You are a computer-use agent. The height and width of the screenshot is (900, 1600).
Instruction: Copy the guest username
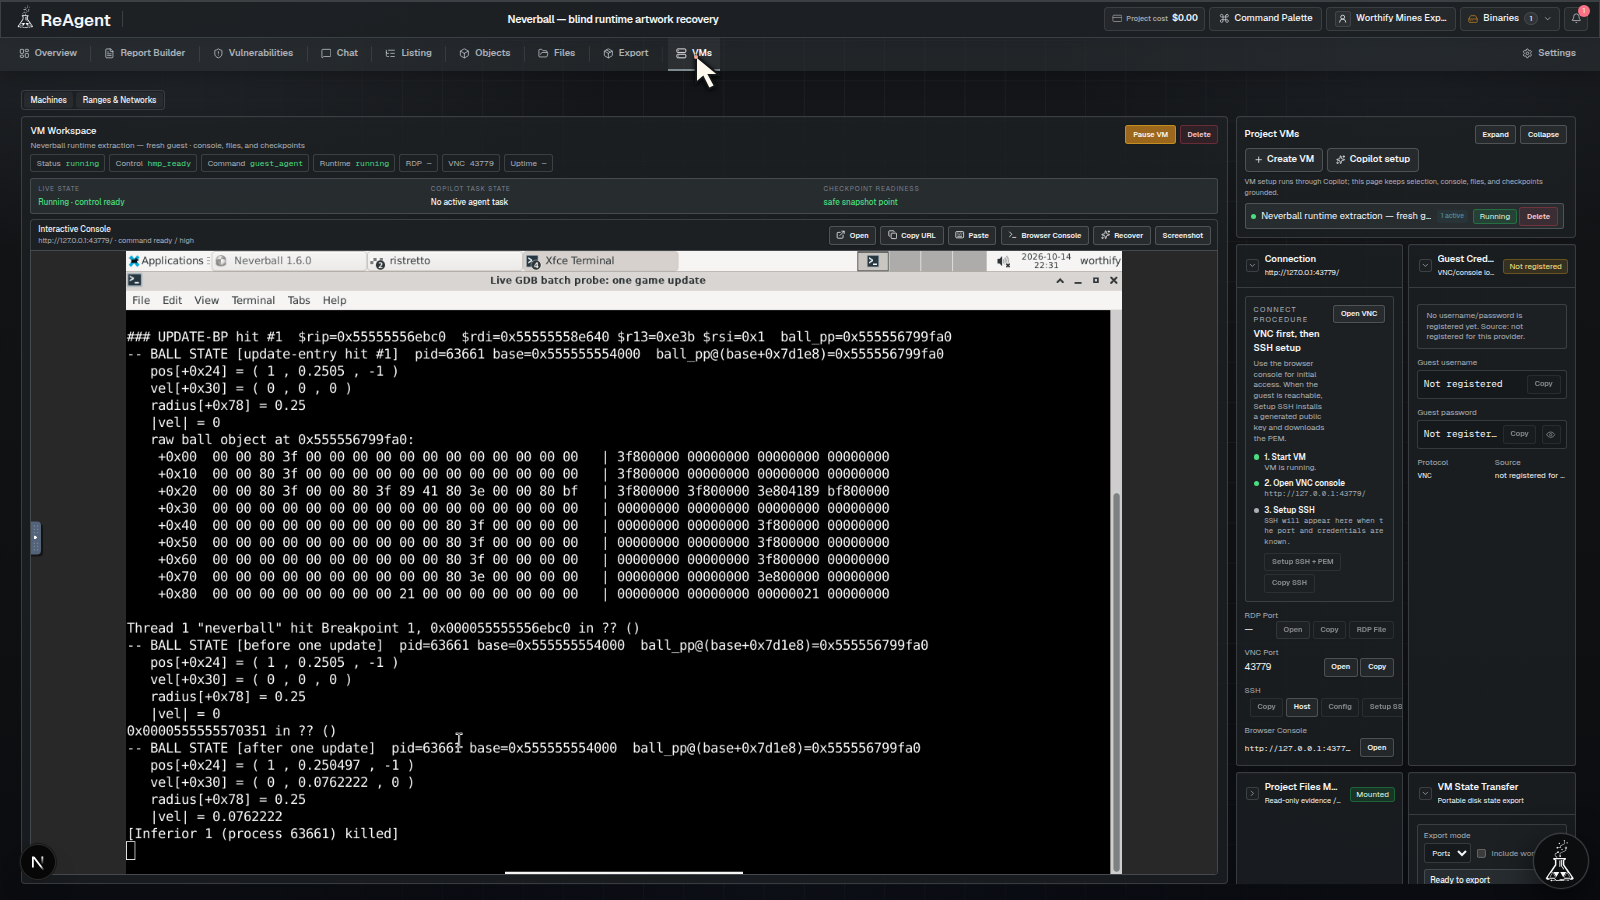[x=1543, y=384]
